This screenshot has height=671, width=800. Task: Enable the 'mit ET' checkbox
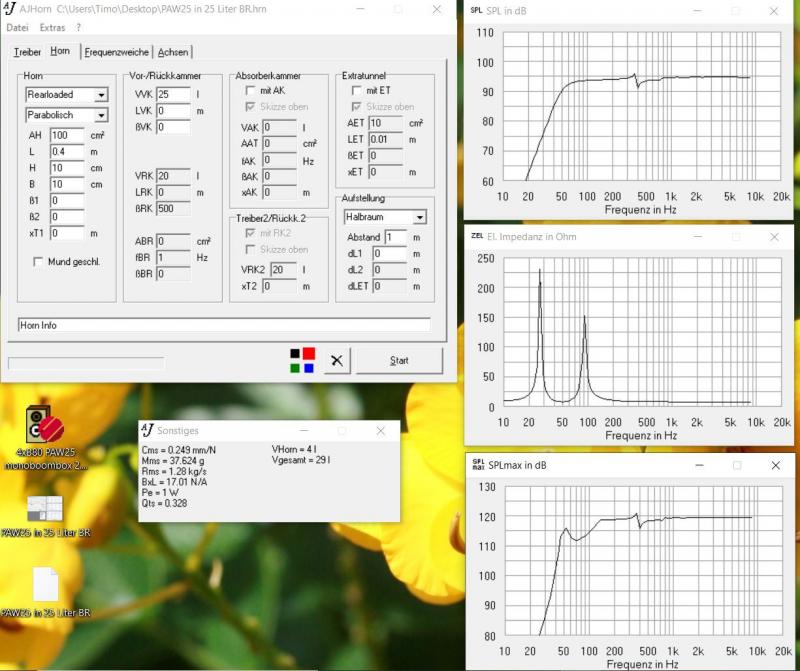click(356, 91)
